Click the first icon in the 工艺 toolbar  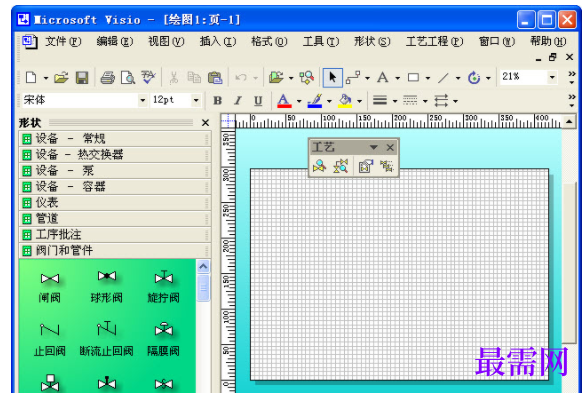pos(319,166)
